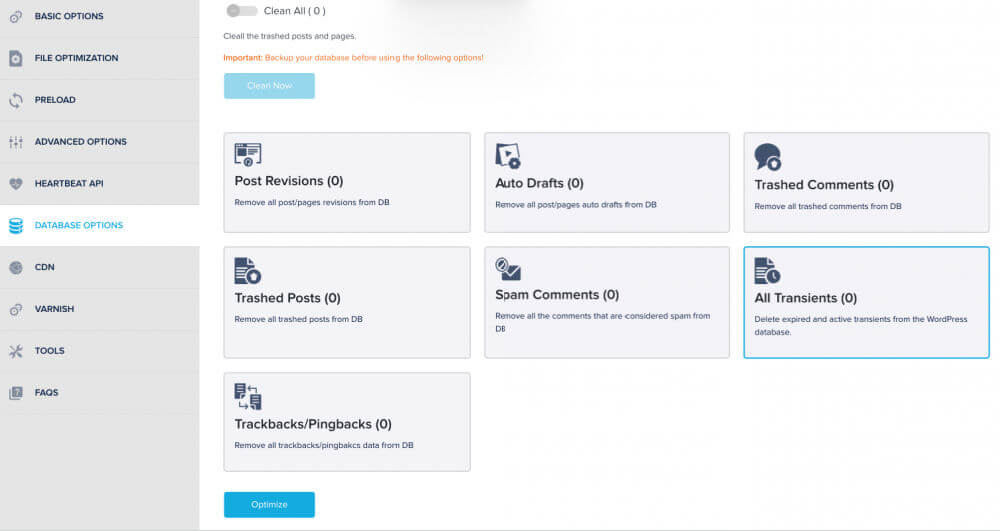Go to the Preload settings
1000x531 pixels.
(99, 100)
